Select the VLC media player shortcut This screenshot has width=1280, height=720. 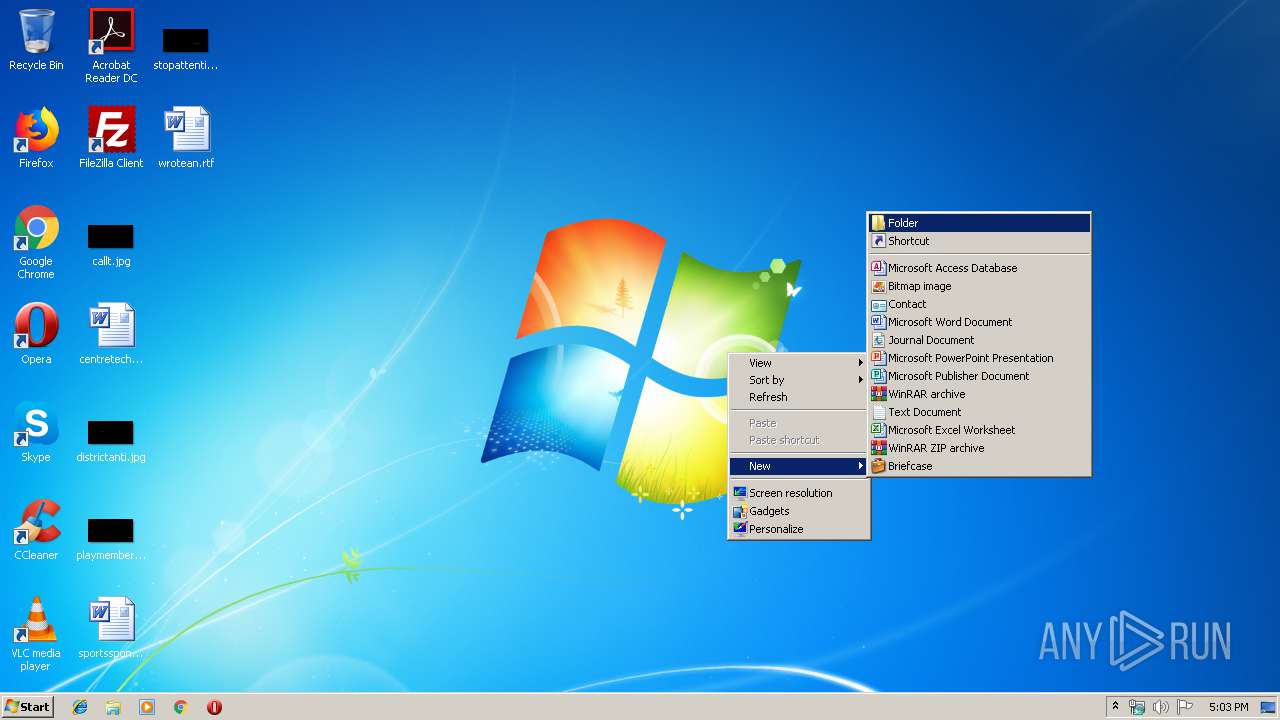click(x=36, y=634)
